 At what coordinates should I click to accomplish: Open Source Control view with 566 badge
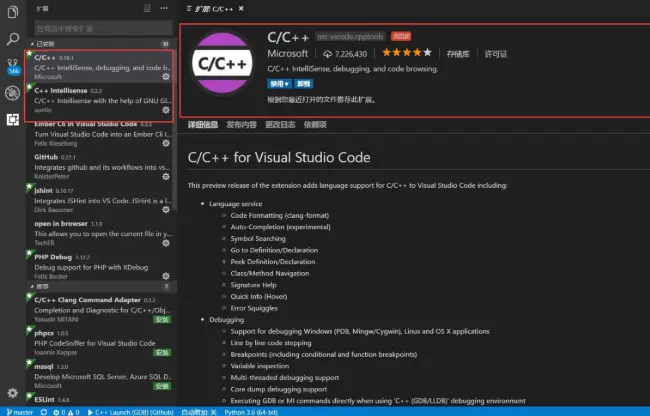(13, 66)
